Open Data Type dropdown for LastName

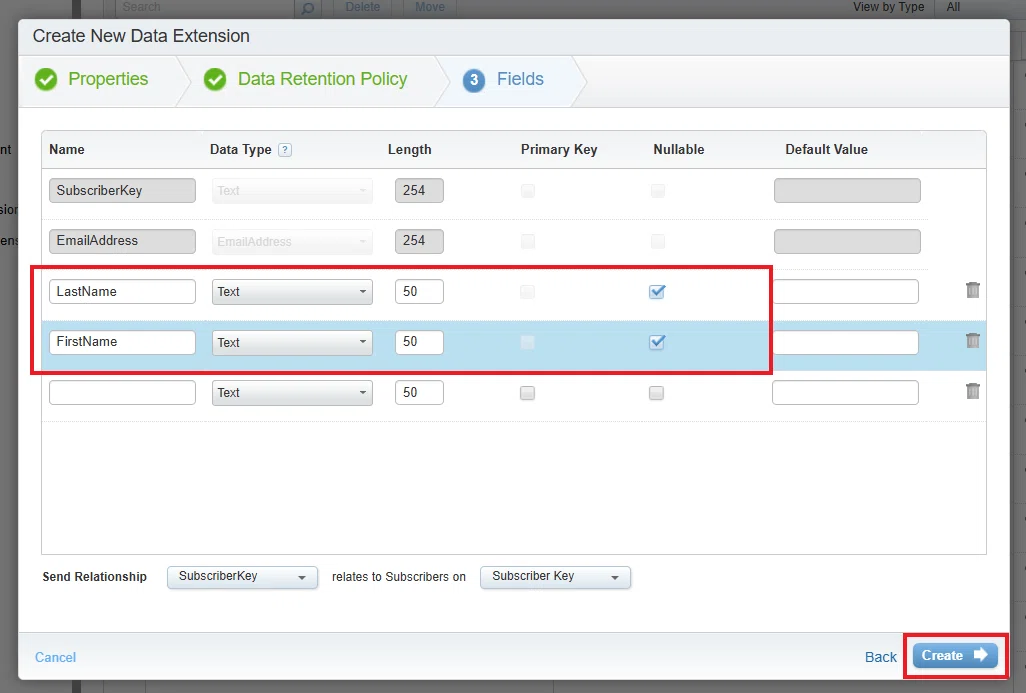(x=292, y=292)
